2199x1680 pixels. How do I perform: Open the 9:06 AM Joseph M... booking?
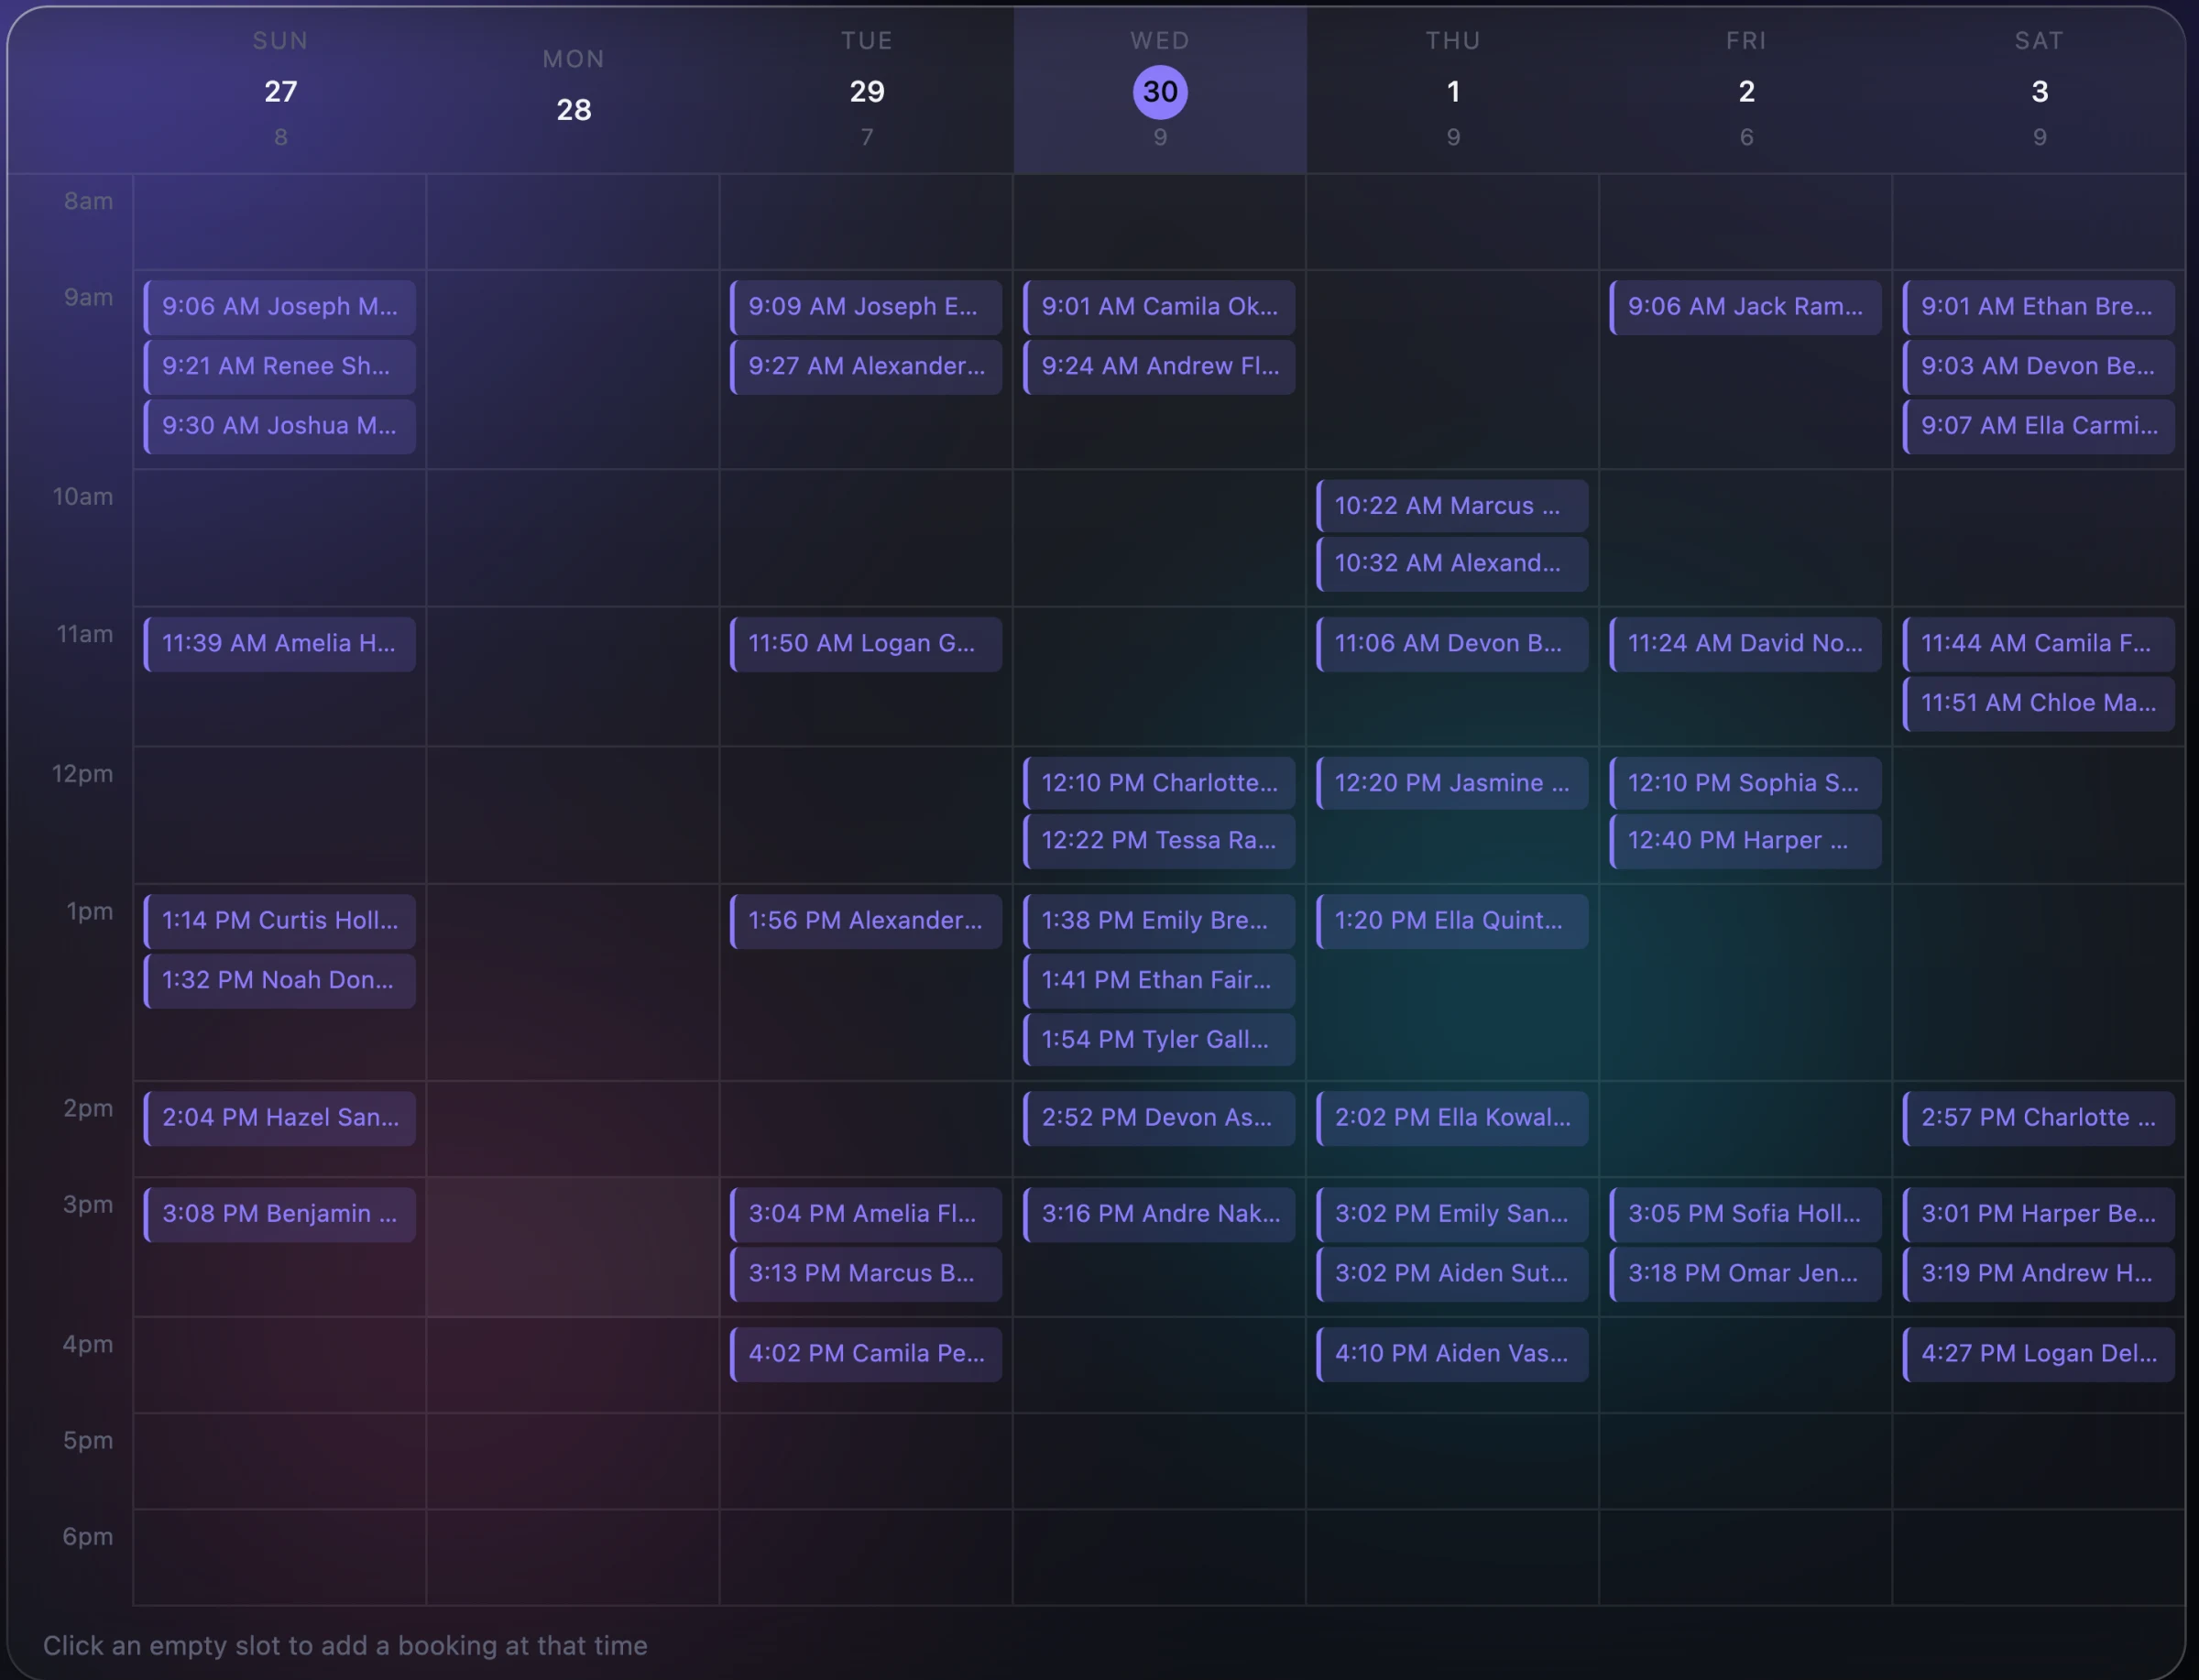[x=280, y=307]
